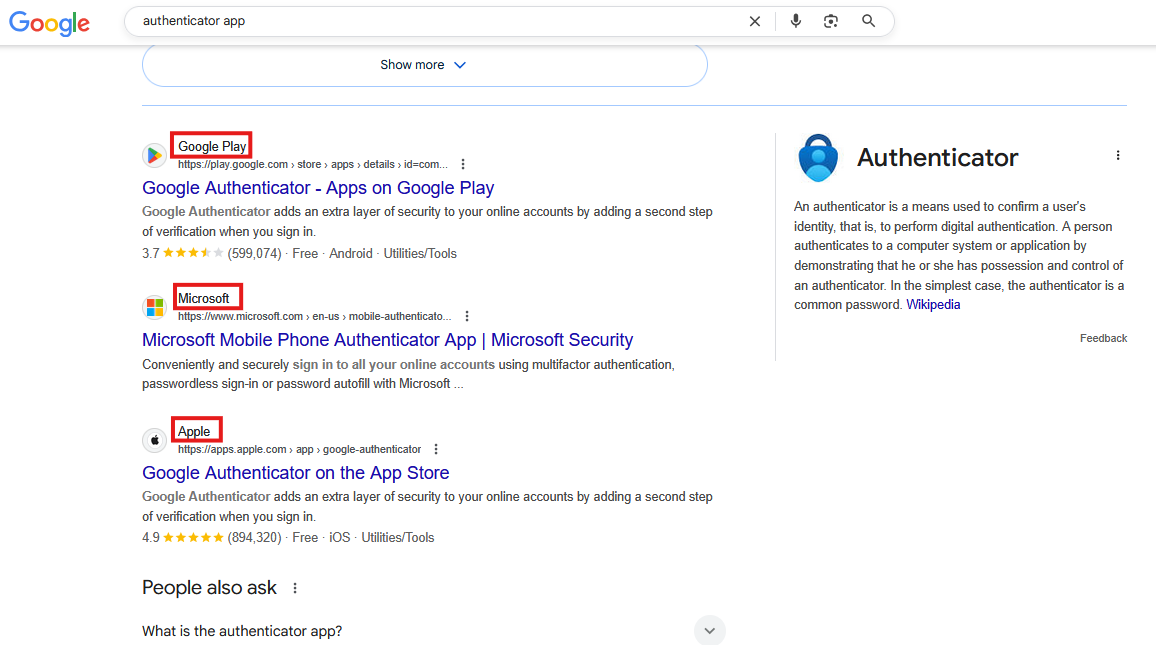Open About menu beside People also ask

[x=295, y=588]
